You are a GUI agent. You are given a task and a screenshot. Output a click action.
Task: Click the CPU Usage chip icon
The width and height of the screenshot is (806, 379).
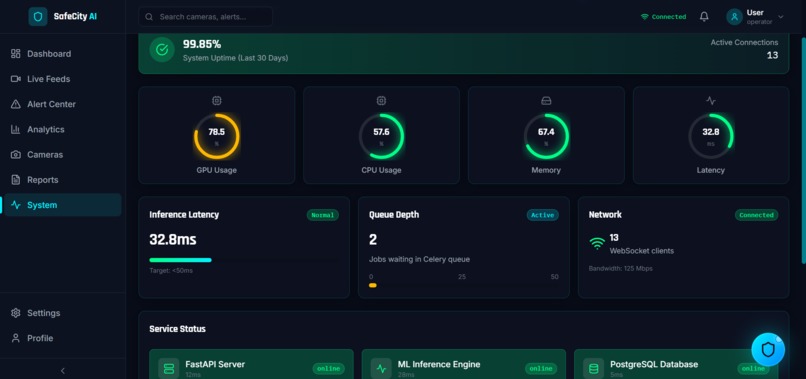(x=381, y=101)
